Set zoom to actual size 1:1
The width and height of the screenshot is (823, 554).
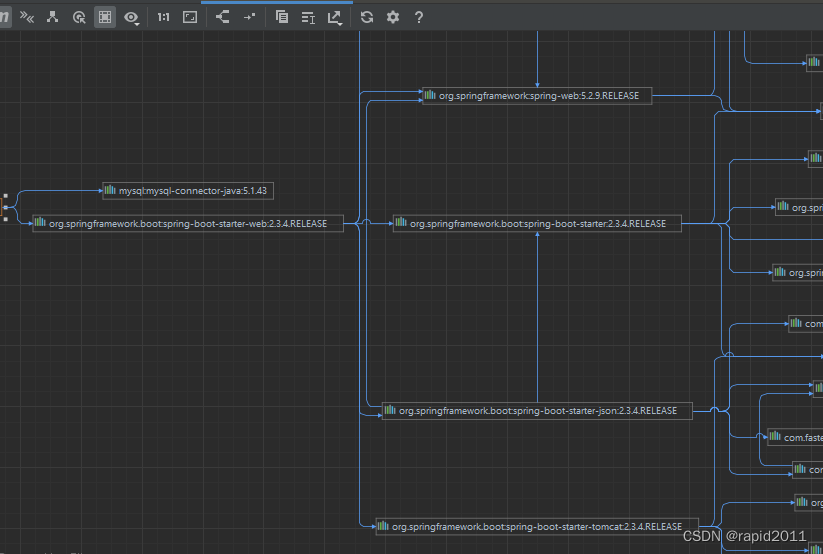tap(164, 17)
